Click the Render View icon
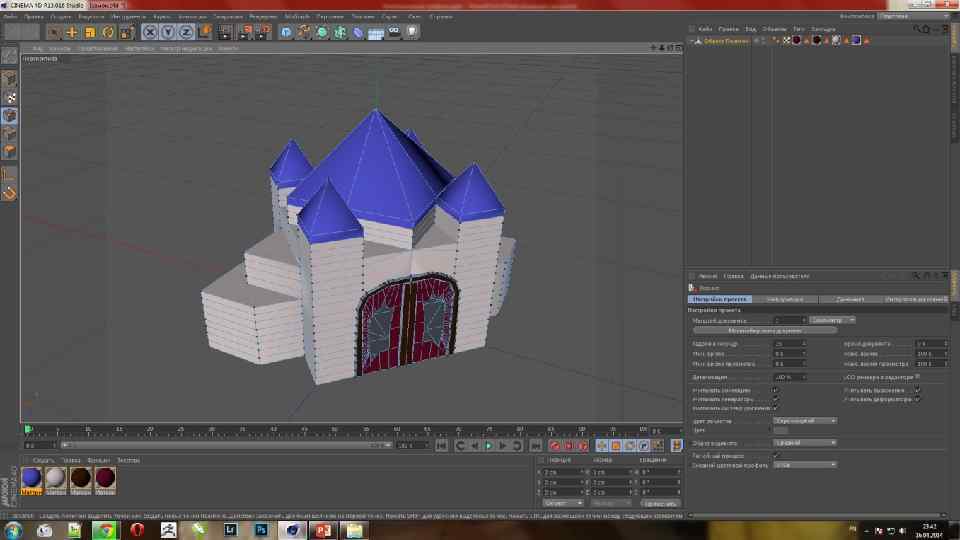 pos(227,32)
